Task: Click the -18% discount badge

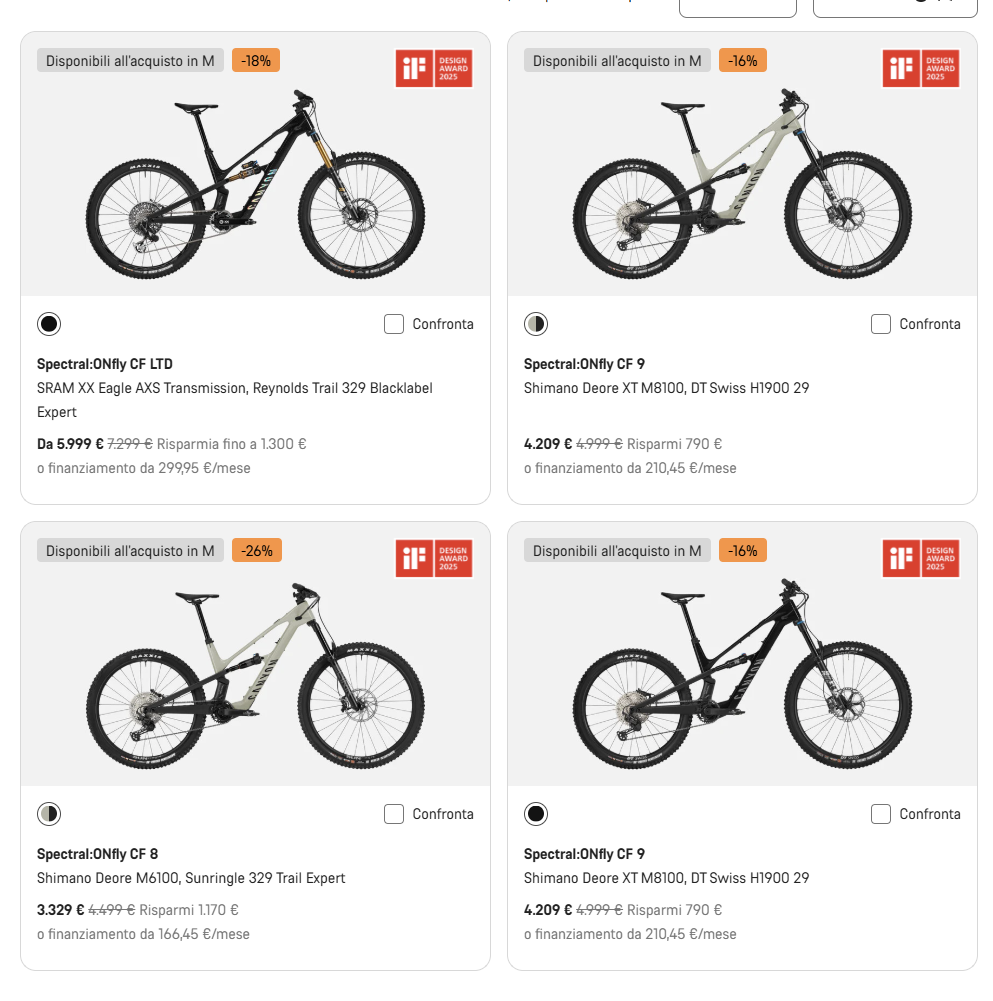Action: (256, 61)
